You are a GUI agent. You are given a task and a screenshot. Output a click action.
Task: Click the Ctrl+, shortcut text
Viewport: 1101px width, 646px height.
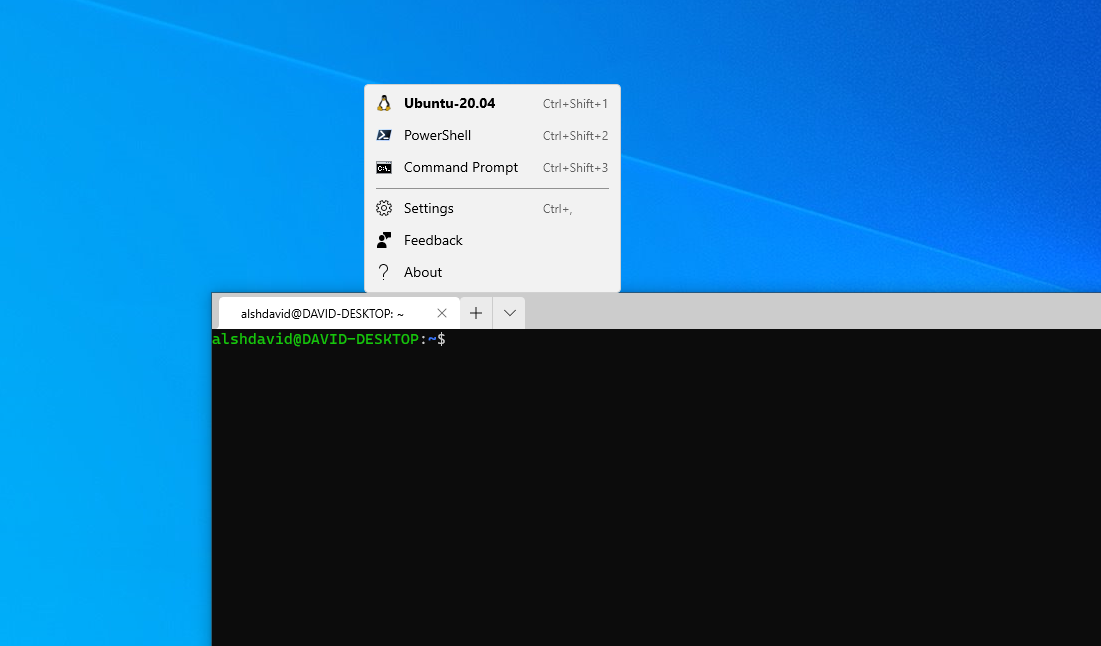tap(558, 209)
